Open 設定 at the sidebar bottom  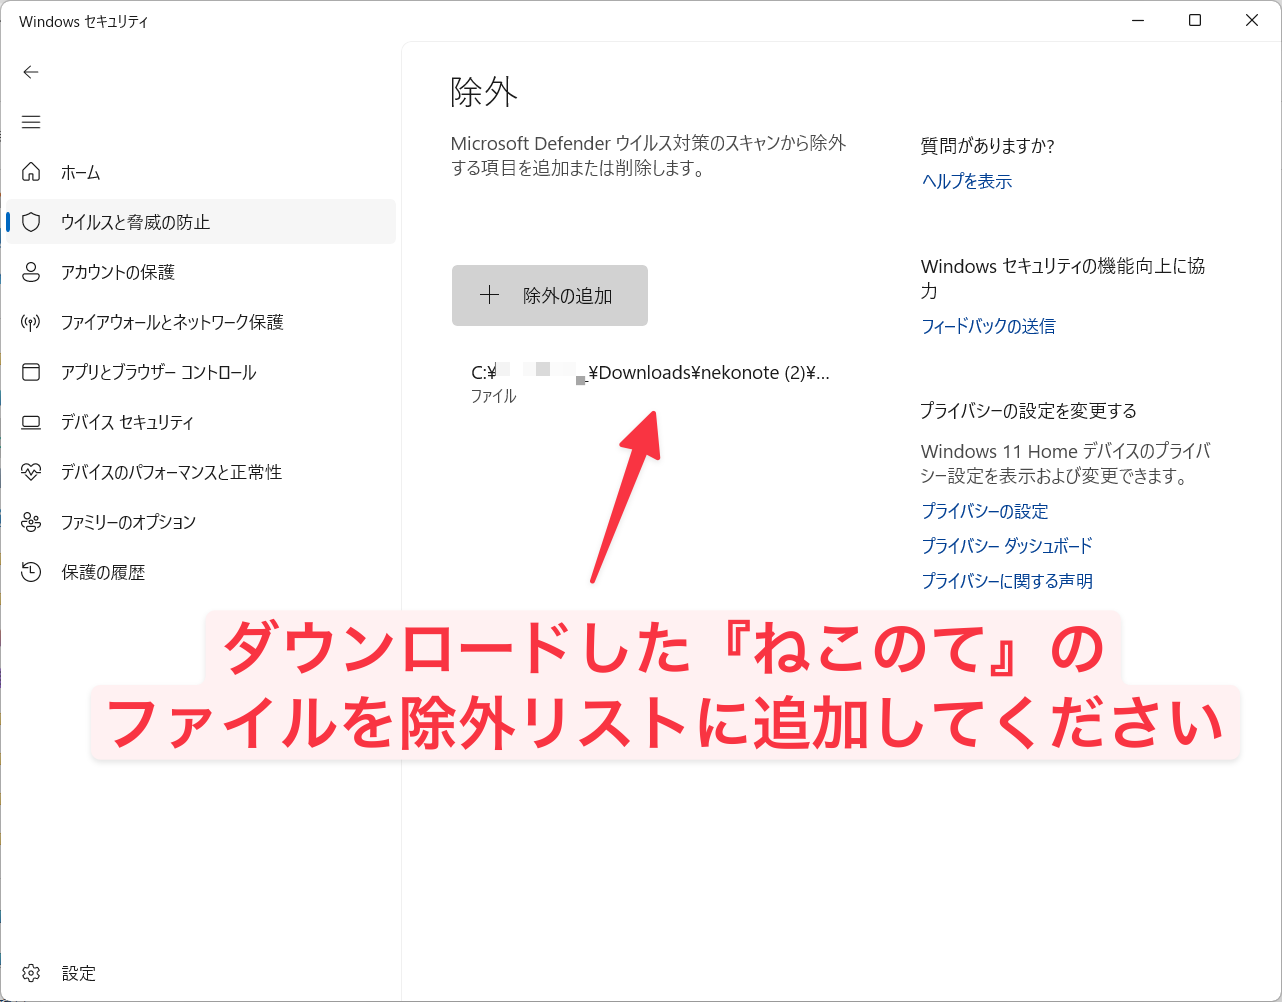200,973
